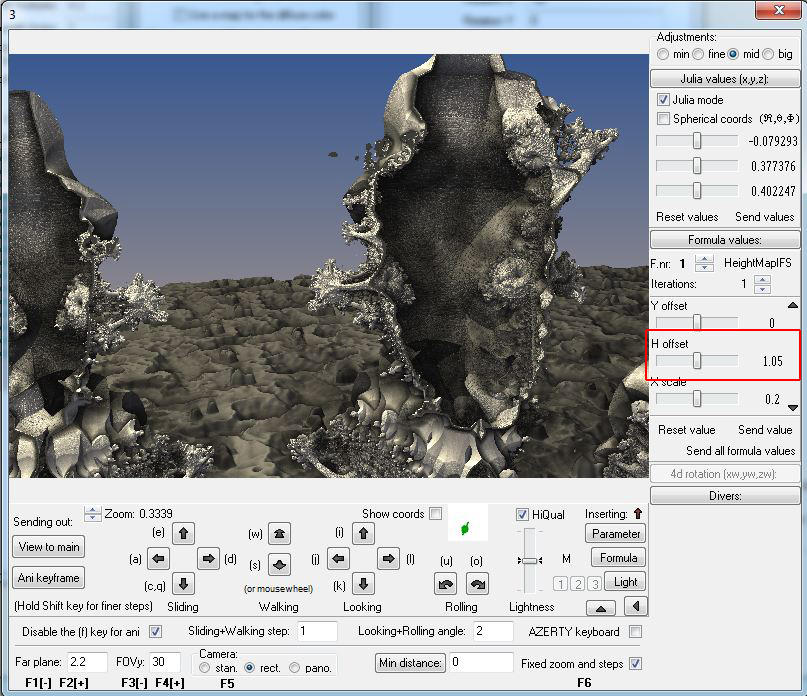
Task: Look down using the (k) arrow
Action: tap(363, 584)
